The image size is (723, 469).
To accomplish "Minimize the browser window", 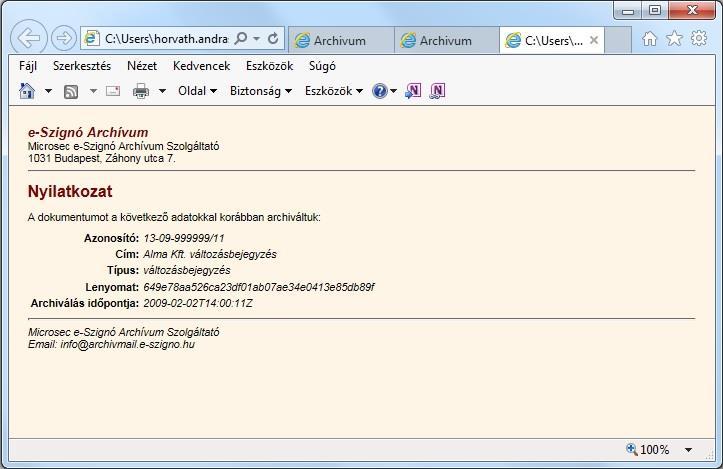I will (628, 11).
